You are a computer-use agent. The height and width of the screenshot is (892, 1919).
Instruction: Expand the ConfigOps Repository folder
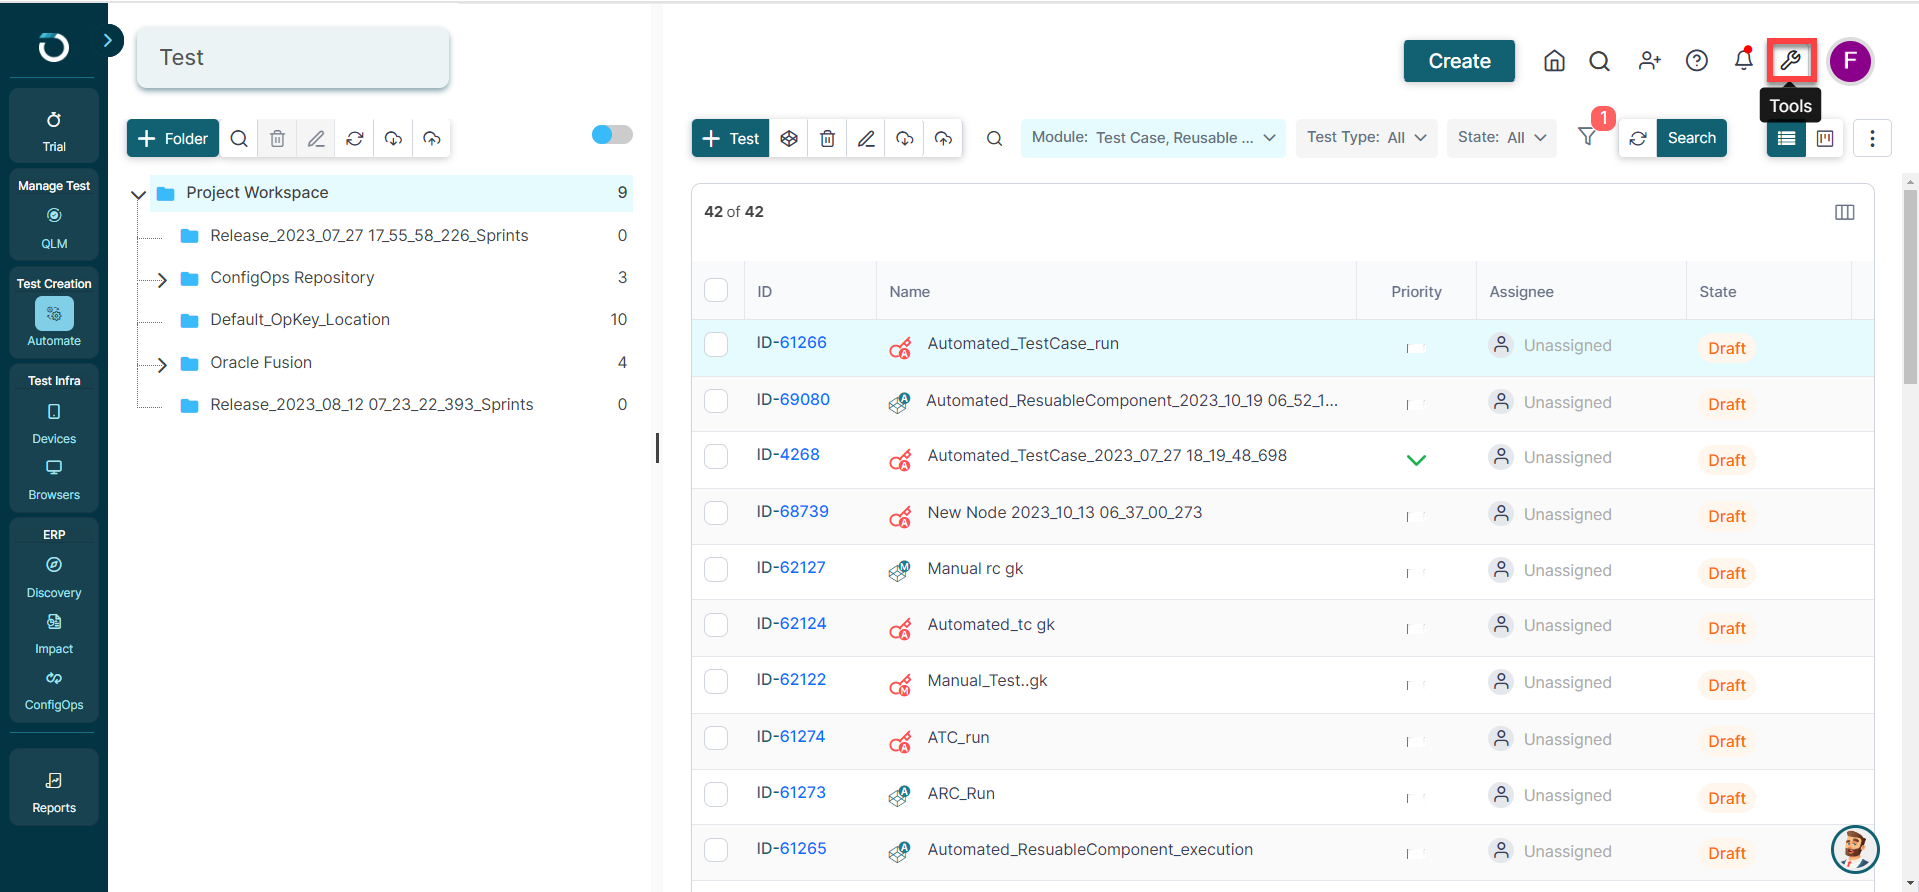[162, 279]
